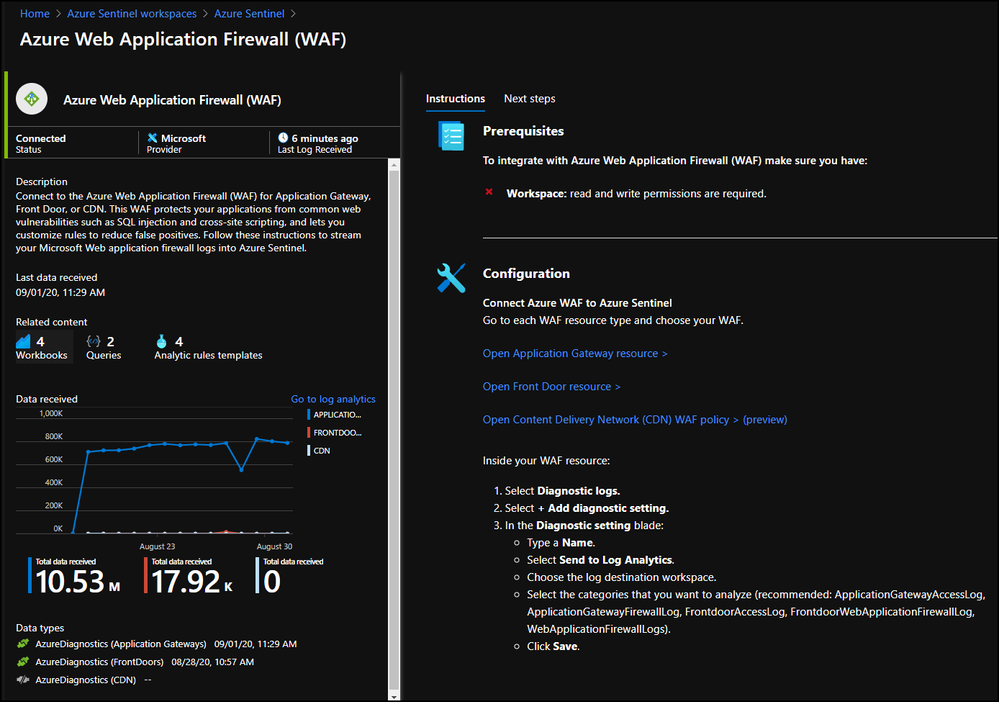Image resolution: width=999 pixels, height=702 pixels.
Task: Click Go to log analytics link
Action: pyautogui.click(x=333, y=399)
